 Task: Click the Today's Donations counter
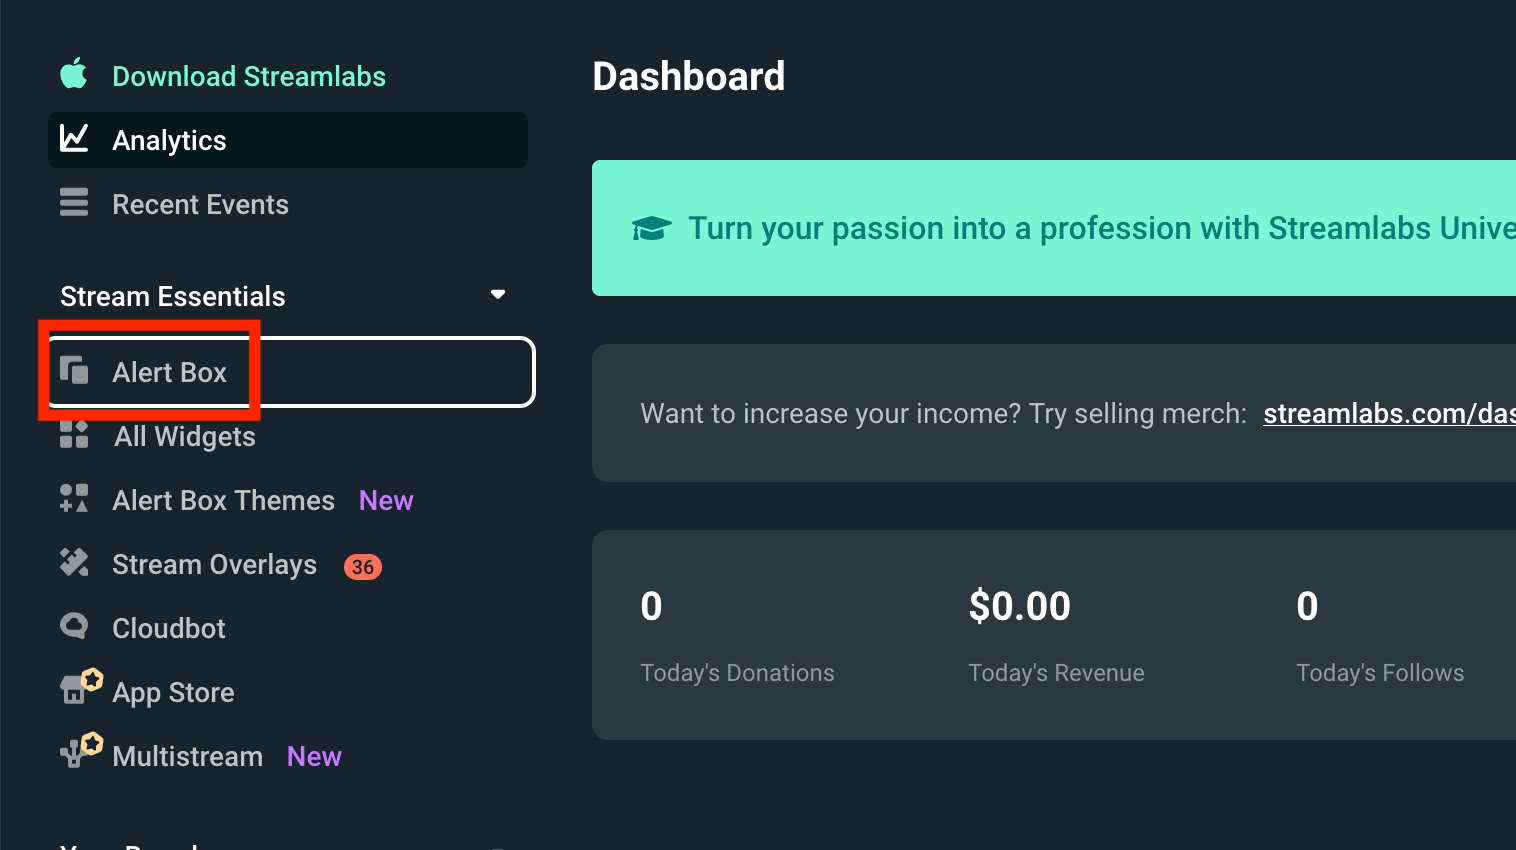[737, 672]
